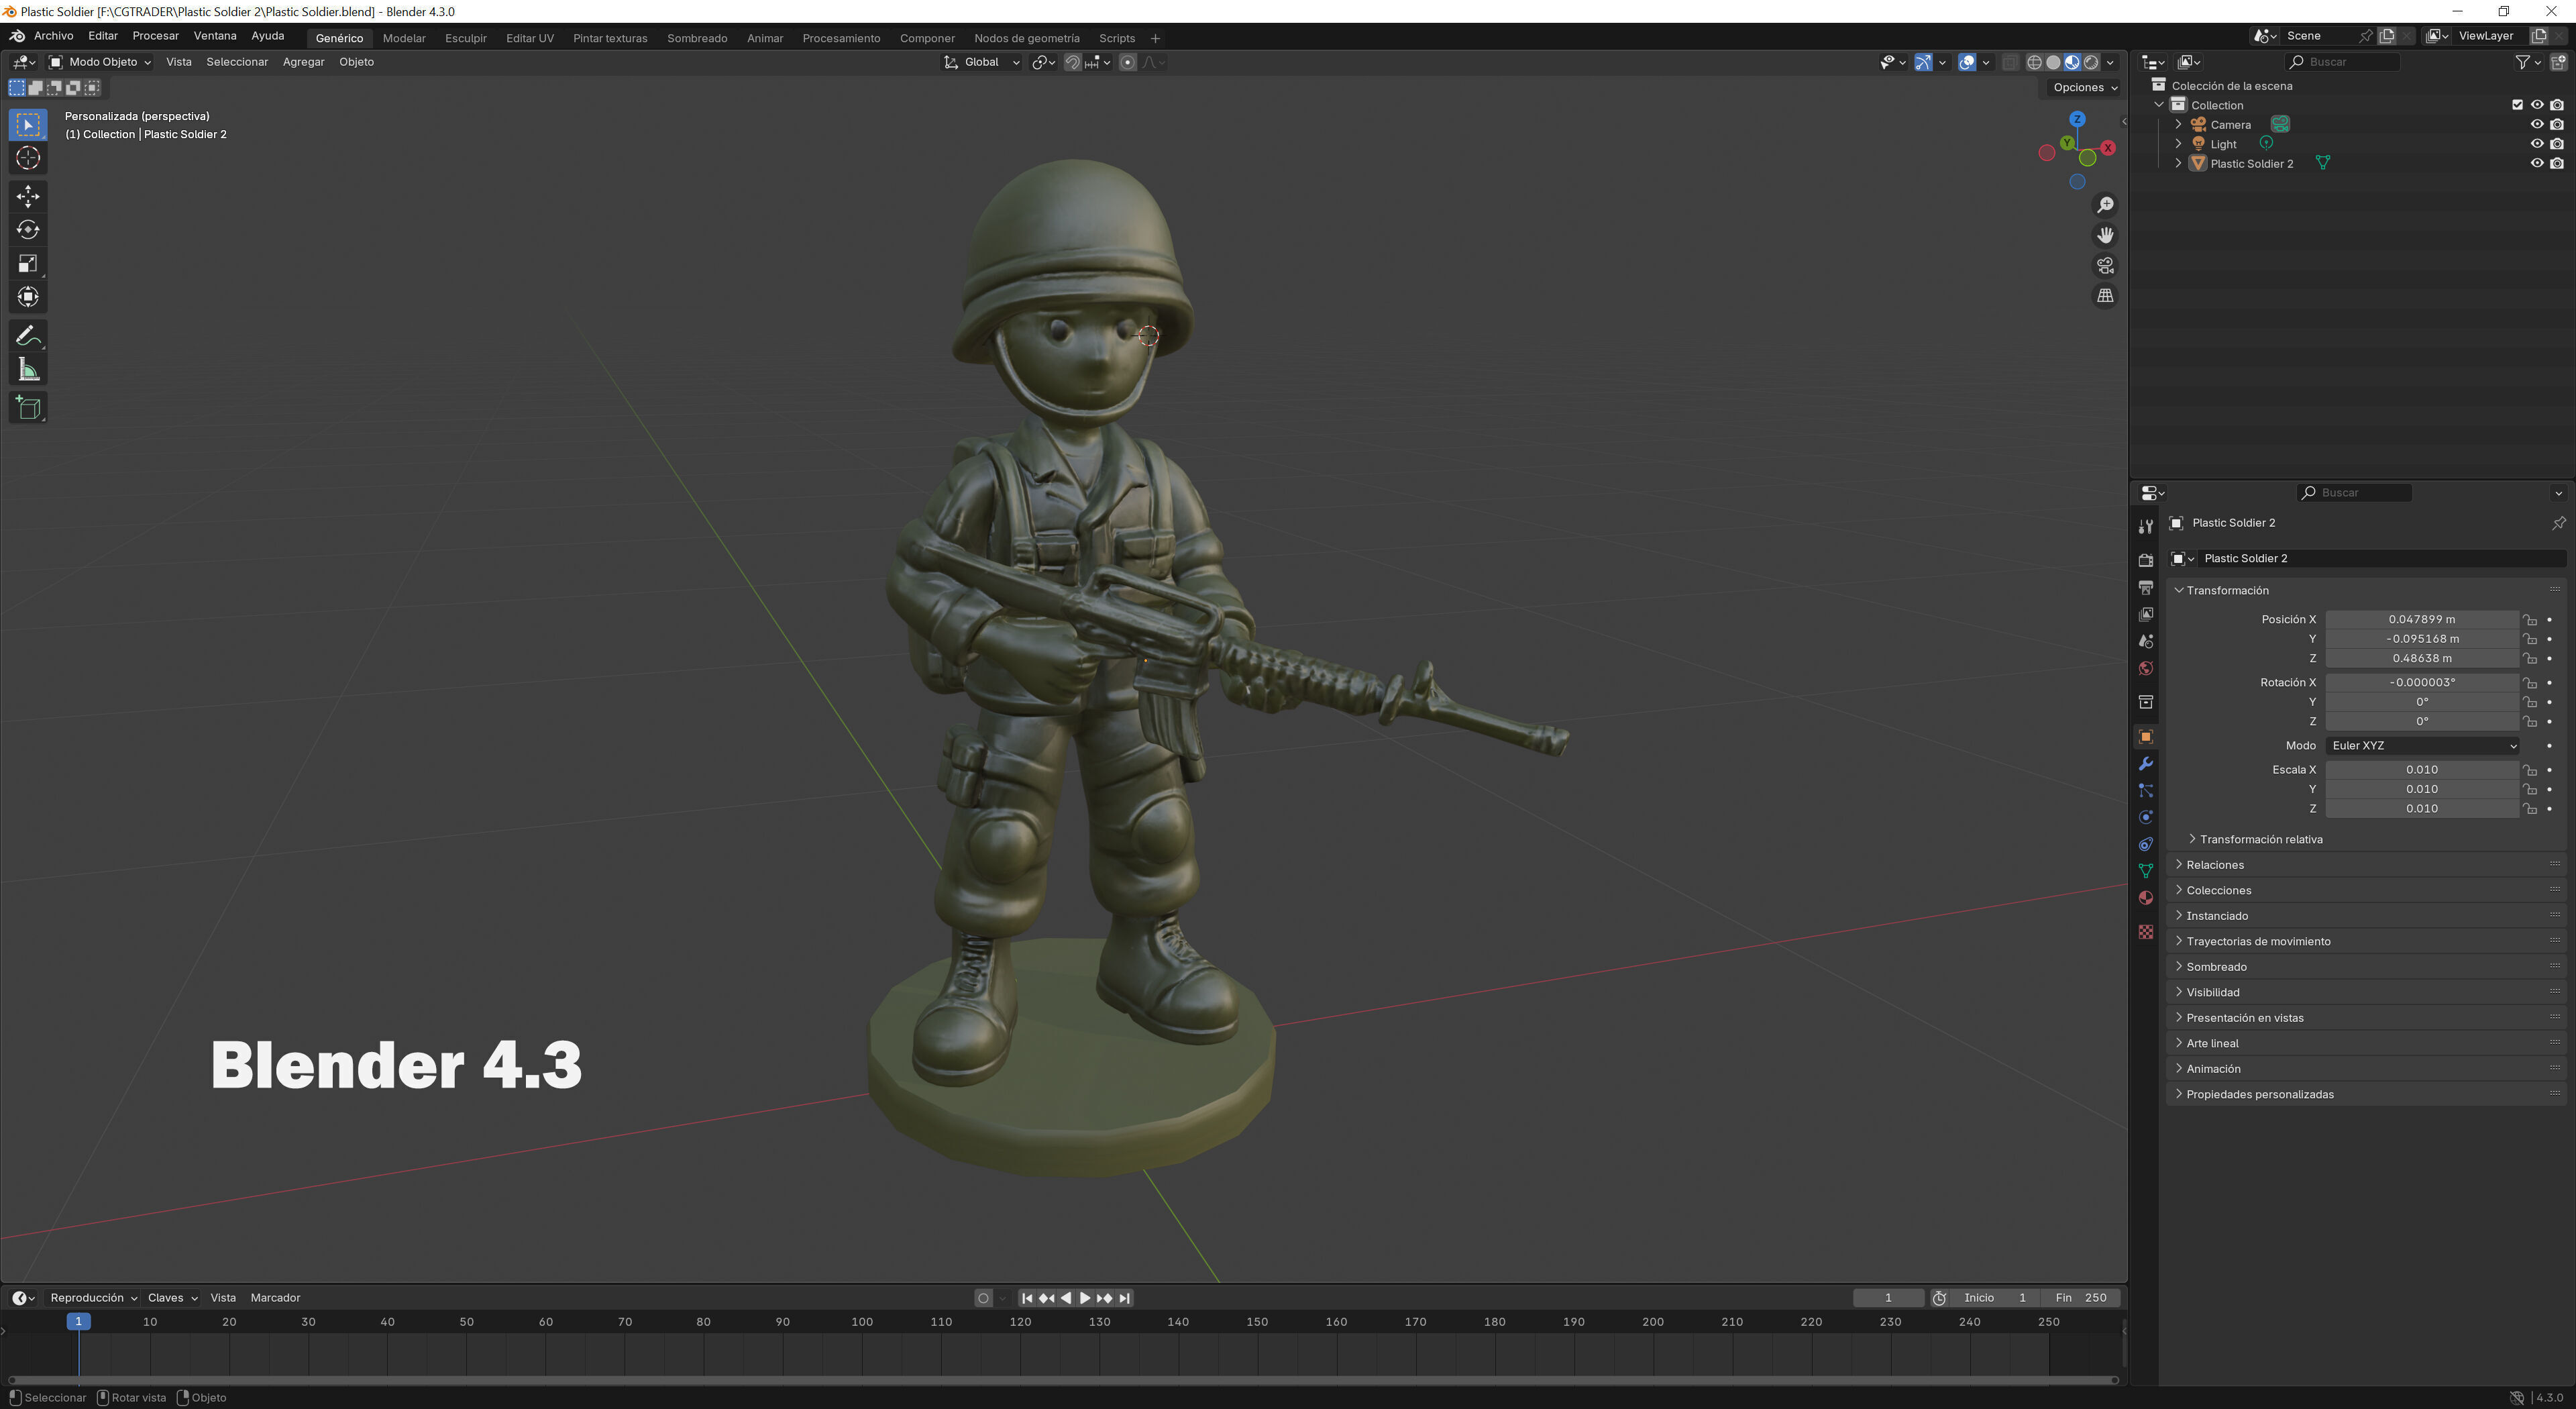The height and width of the screenshot is (1409, 2576).
Task: Play the animation forward
Action: click(1085, 1298)
